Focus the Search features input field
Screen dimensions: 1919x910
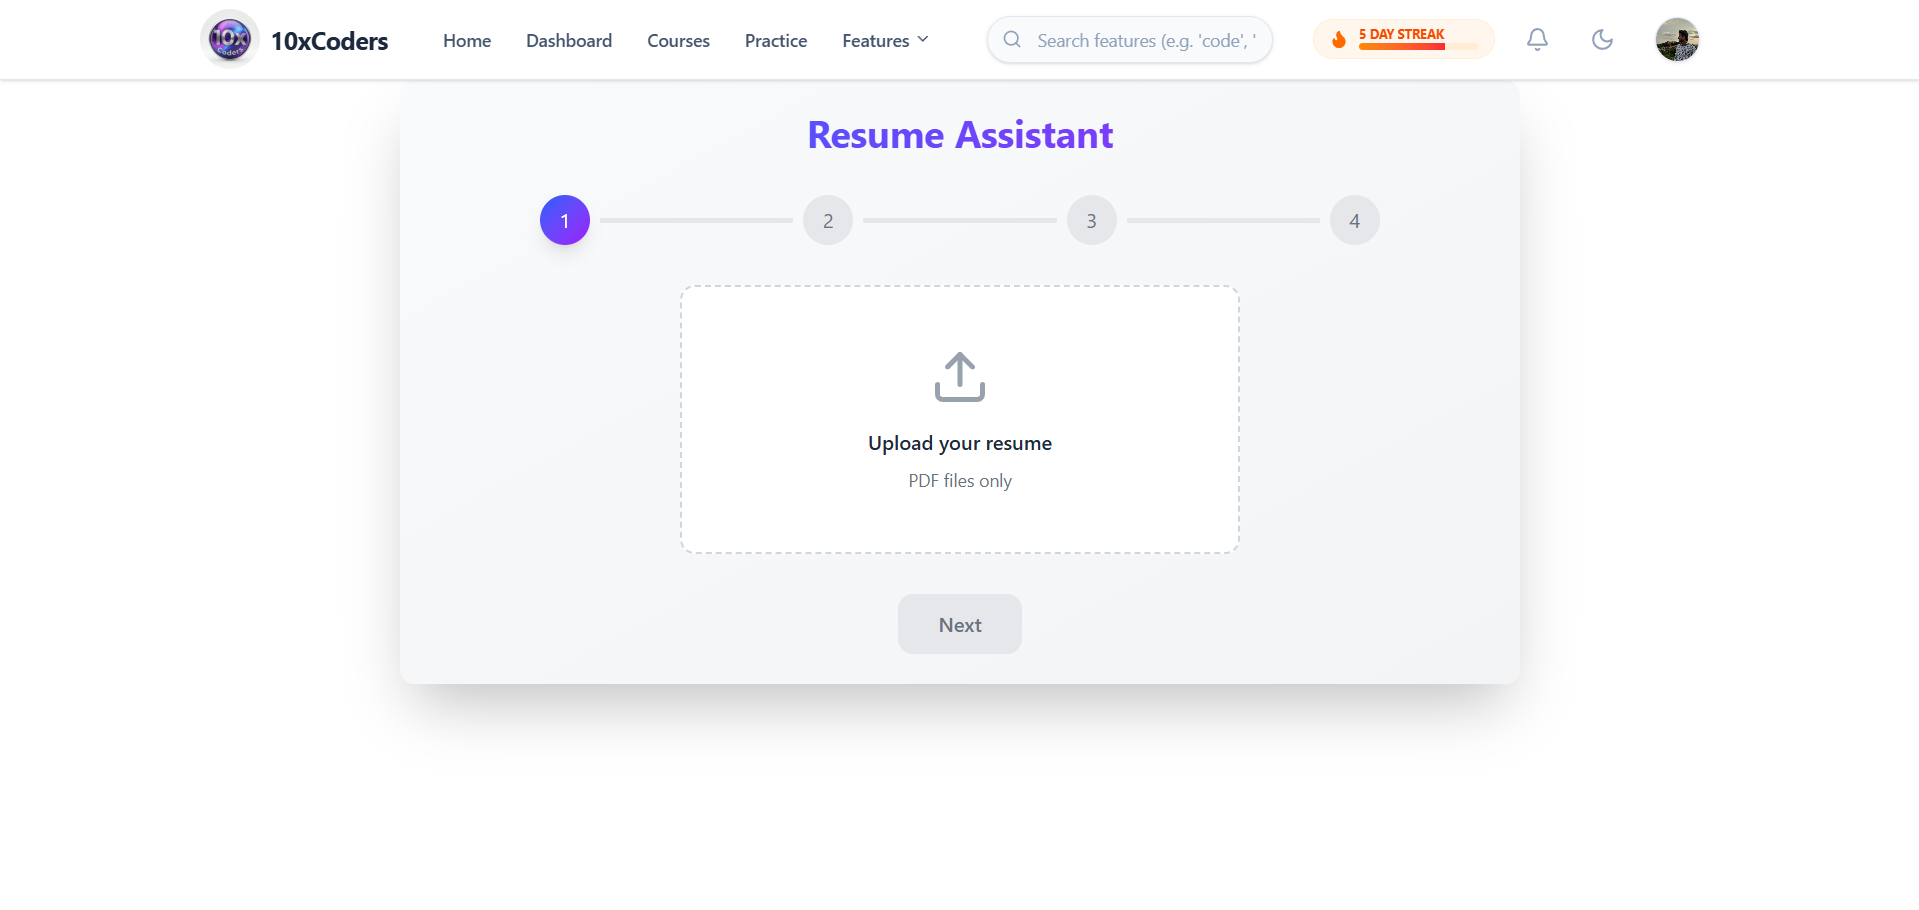[x=1130, y=40]
